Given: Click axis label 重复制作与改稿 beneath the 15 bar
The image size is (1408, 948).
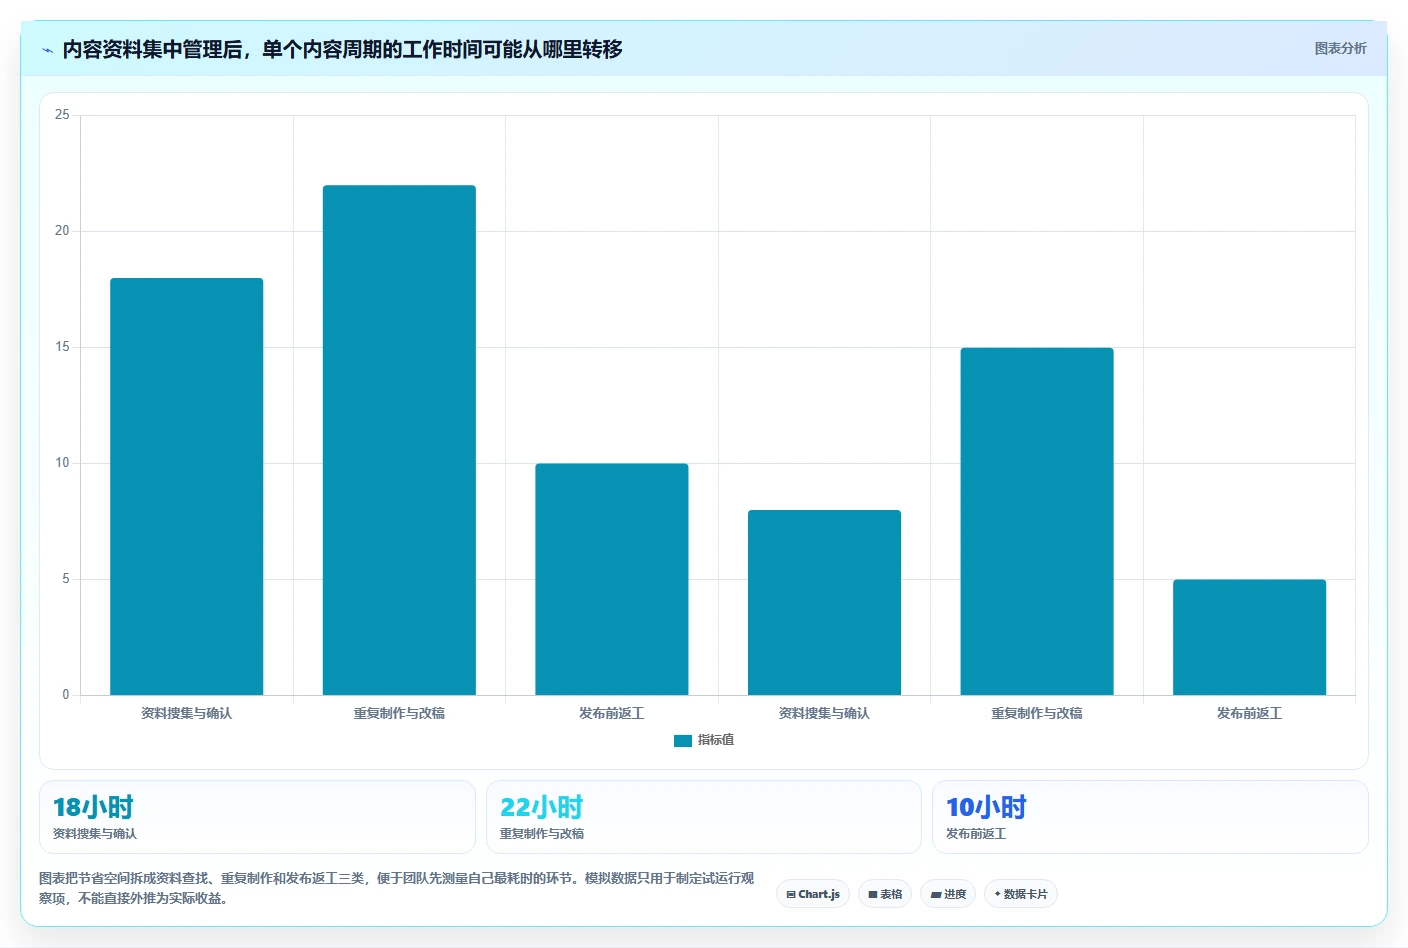Looking at the screenshot, I should [x=1037, y=713].
